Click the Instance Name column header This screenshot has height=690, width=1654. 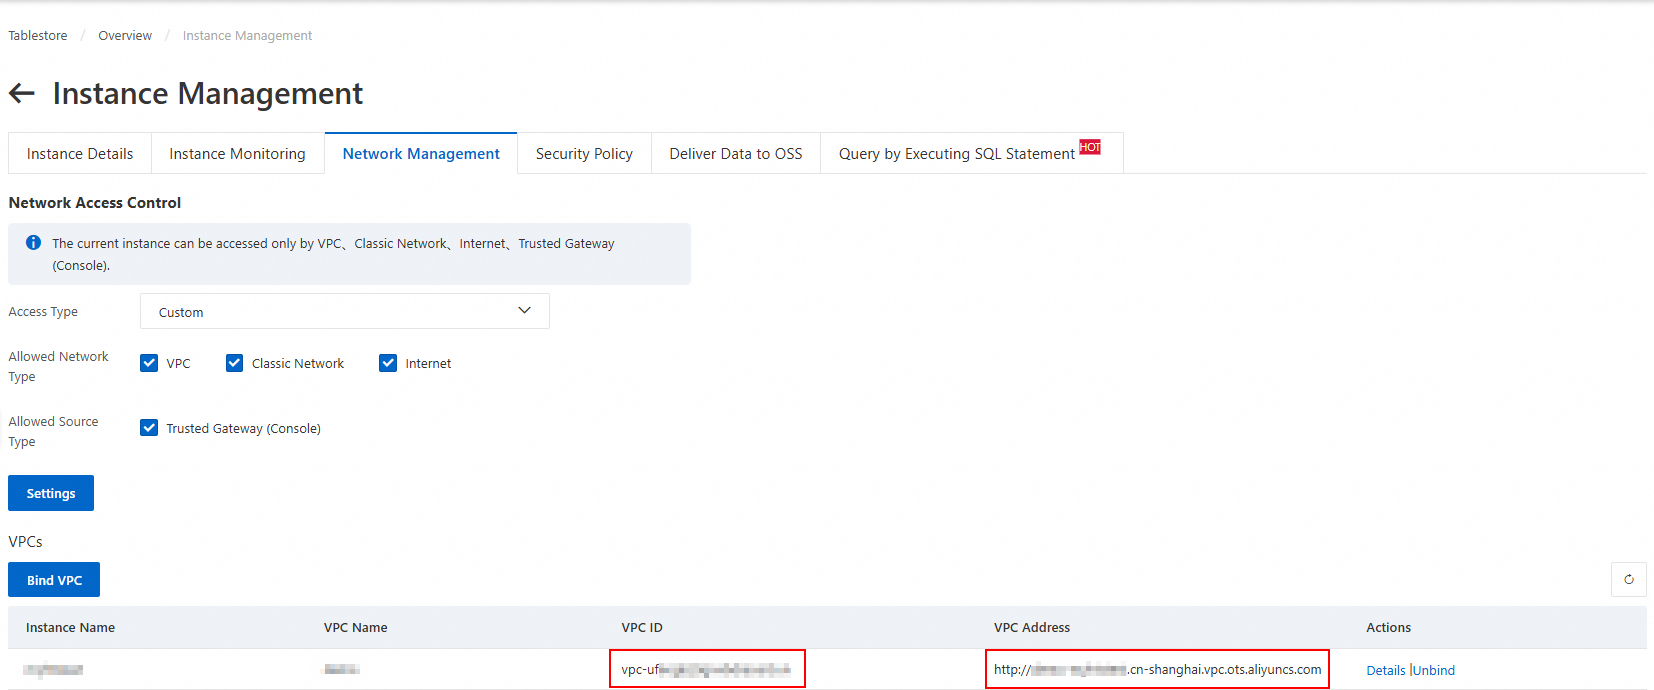click(70, 627)
